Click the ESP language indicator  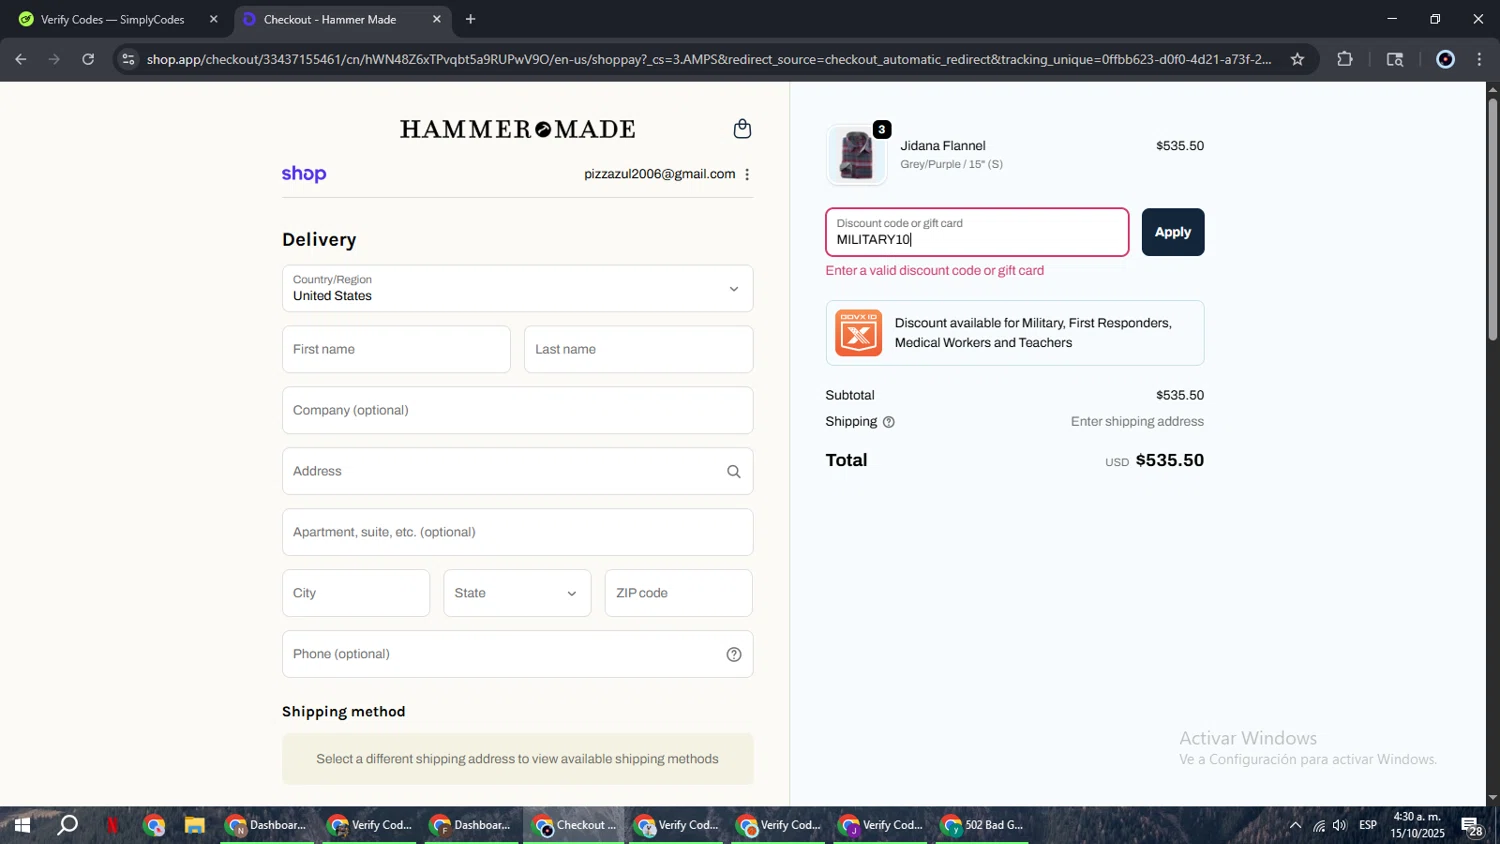1368,825
